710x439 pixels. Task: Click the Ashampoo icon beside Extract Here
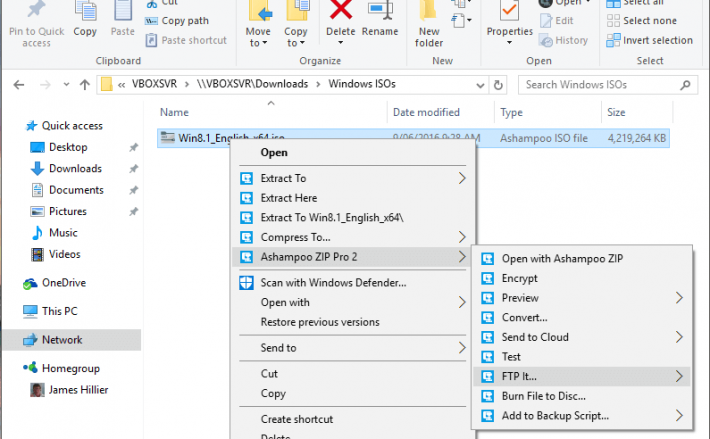coord(246,198)
